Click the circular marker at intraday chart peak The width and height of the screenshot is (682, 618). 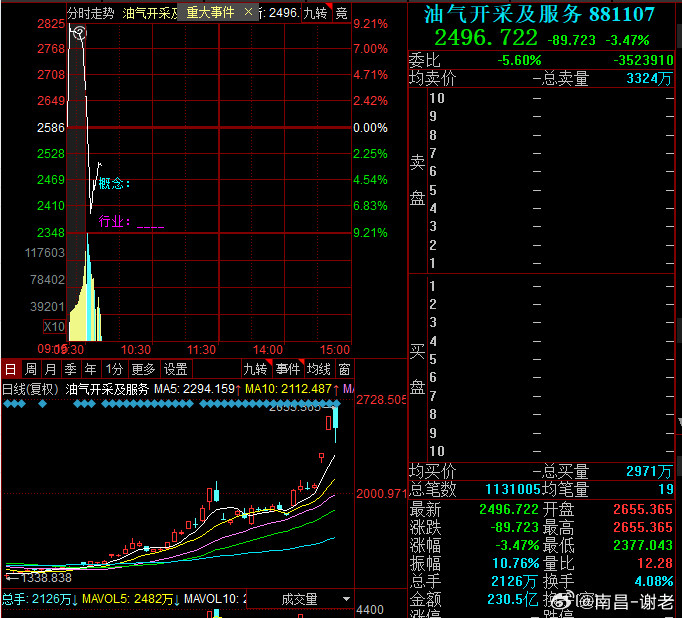79,34
